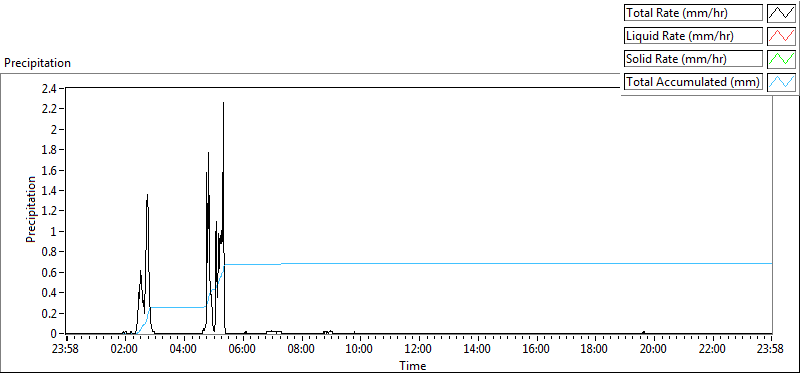The width and height of the screenshot is (800, 373).
Task: Click the starting 23:58 time axis label
Action: pos(67,349)
